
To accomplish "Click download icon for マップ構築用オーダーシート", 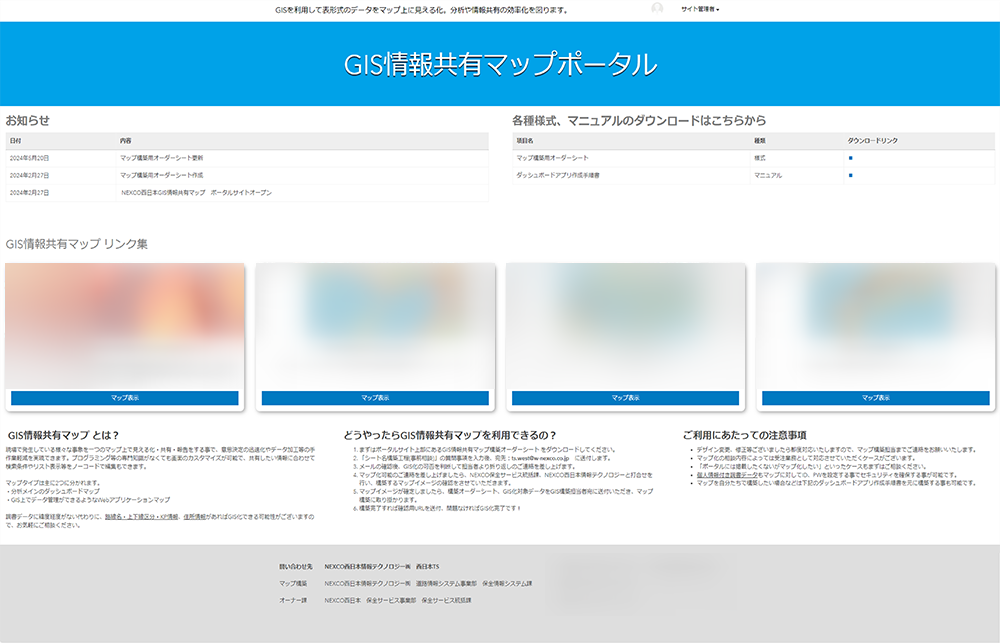I will [851, 158].
